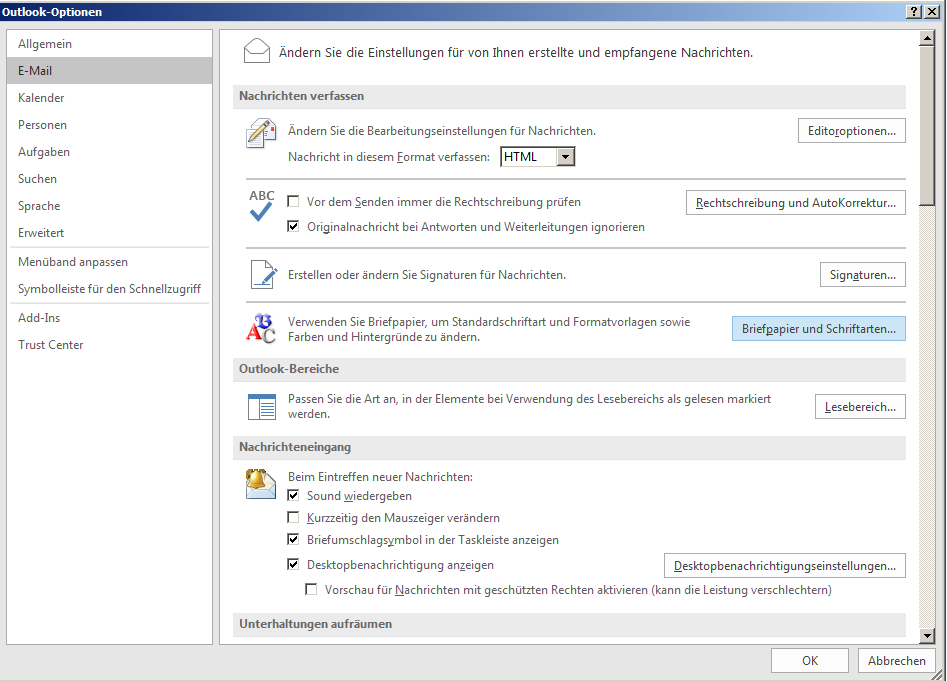Viewport: 947px width, 681px height.
Task: Open Rechtschreibung und AutoKorrektur
Action: click(x=795, y=203)
